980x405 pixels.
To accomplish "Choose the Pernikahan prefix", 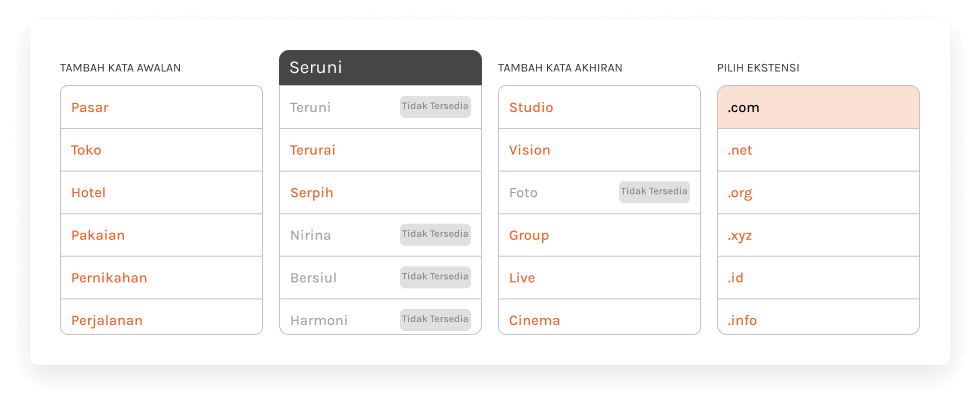I will (x=160, y=278).
